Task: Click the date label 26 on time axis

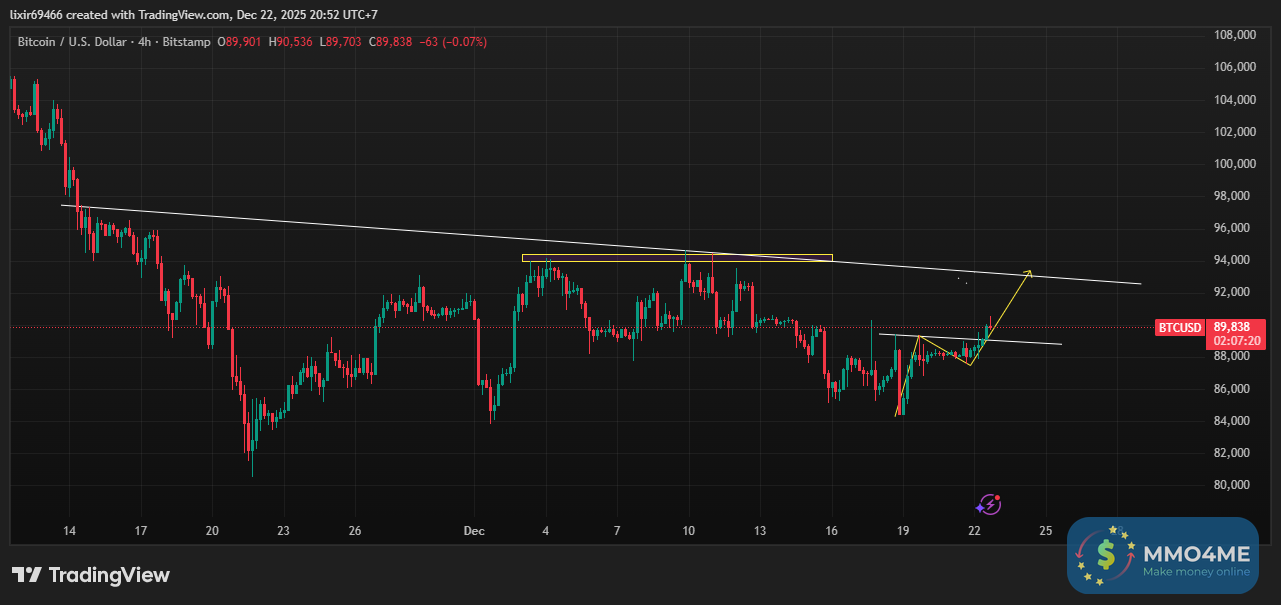Action: 355,530
